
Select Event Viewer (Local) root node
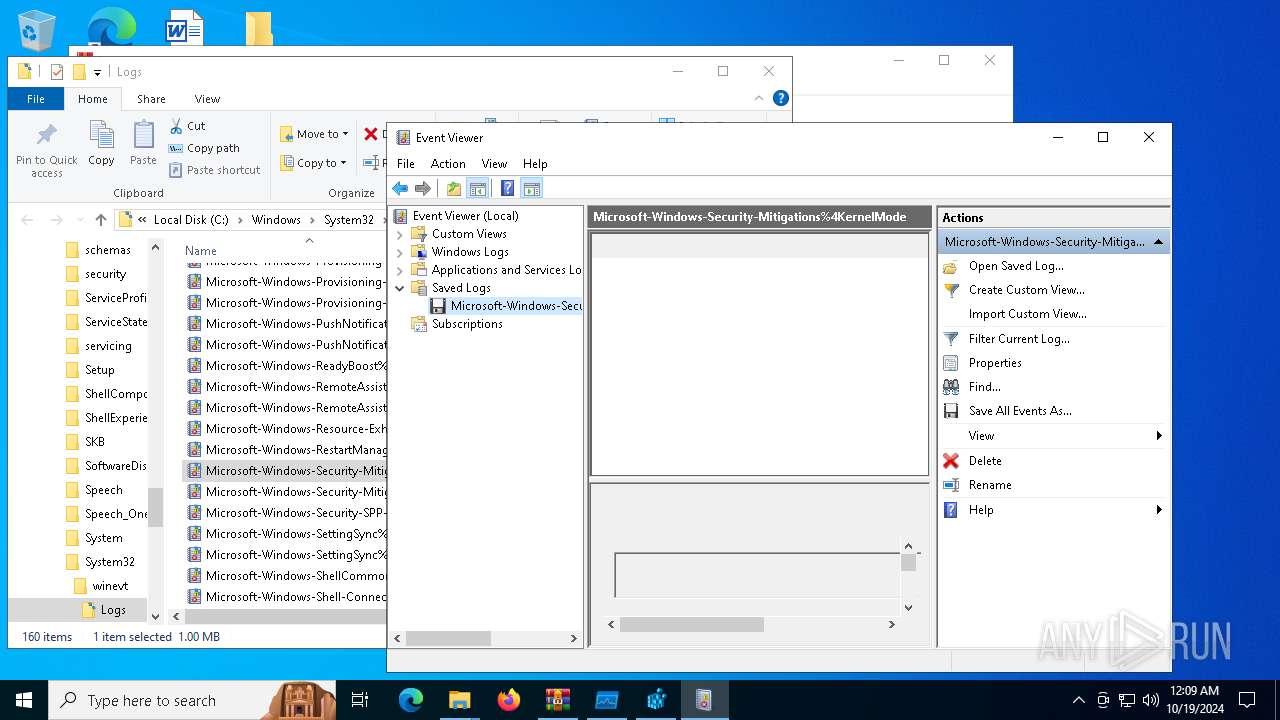(x=465, y=216)
